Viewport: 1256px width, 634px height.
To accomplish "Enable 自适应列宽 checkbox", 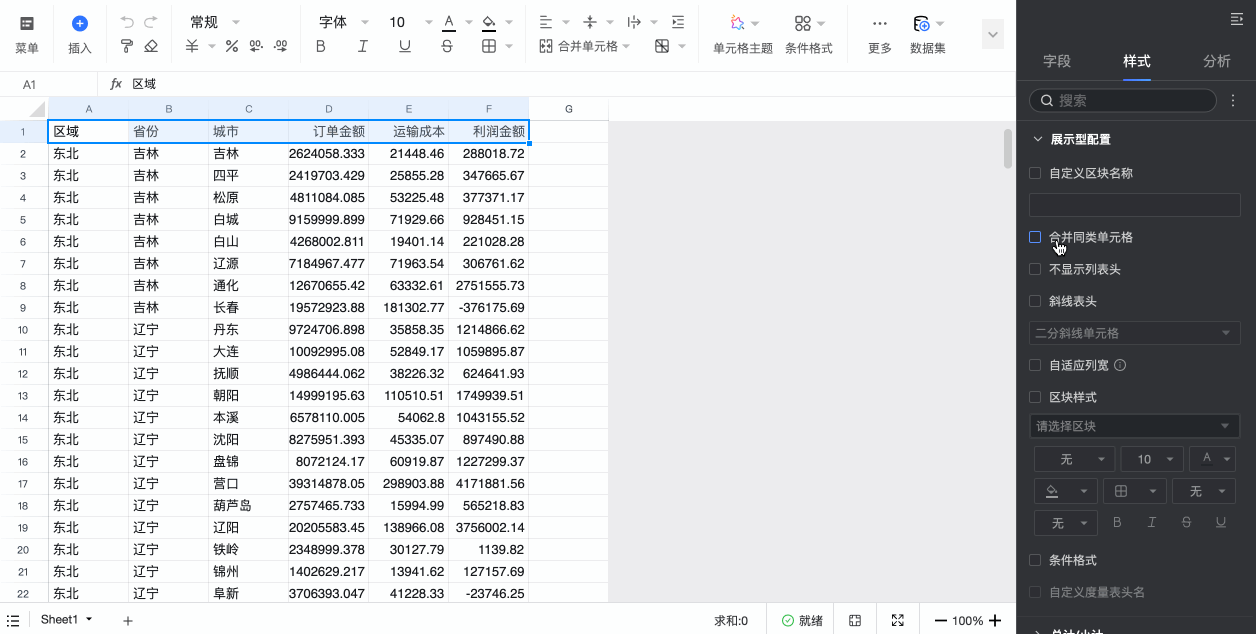I will tap(1035, 365).
